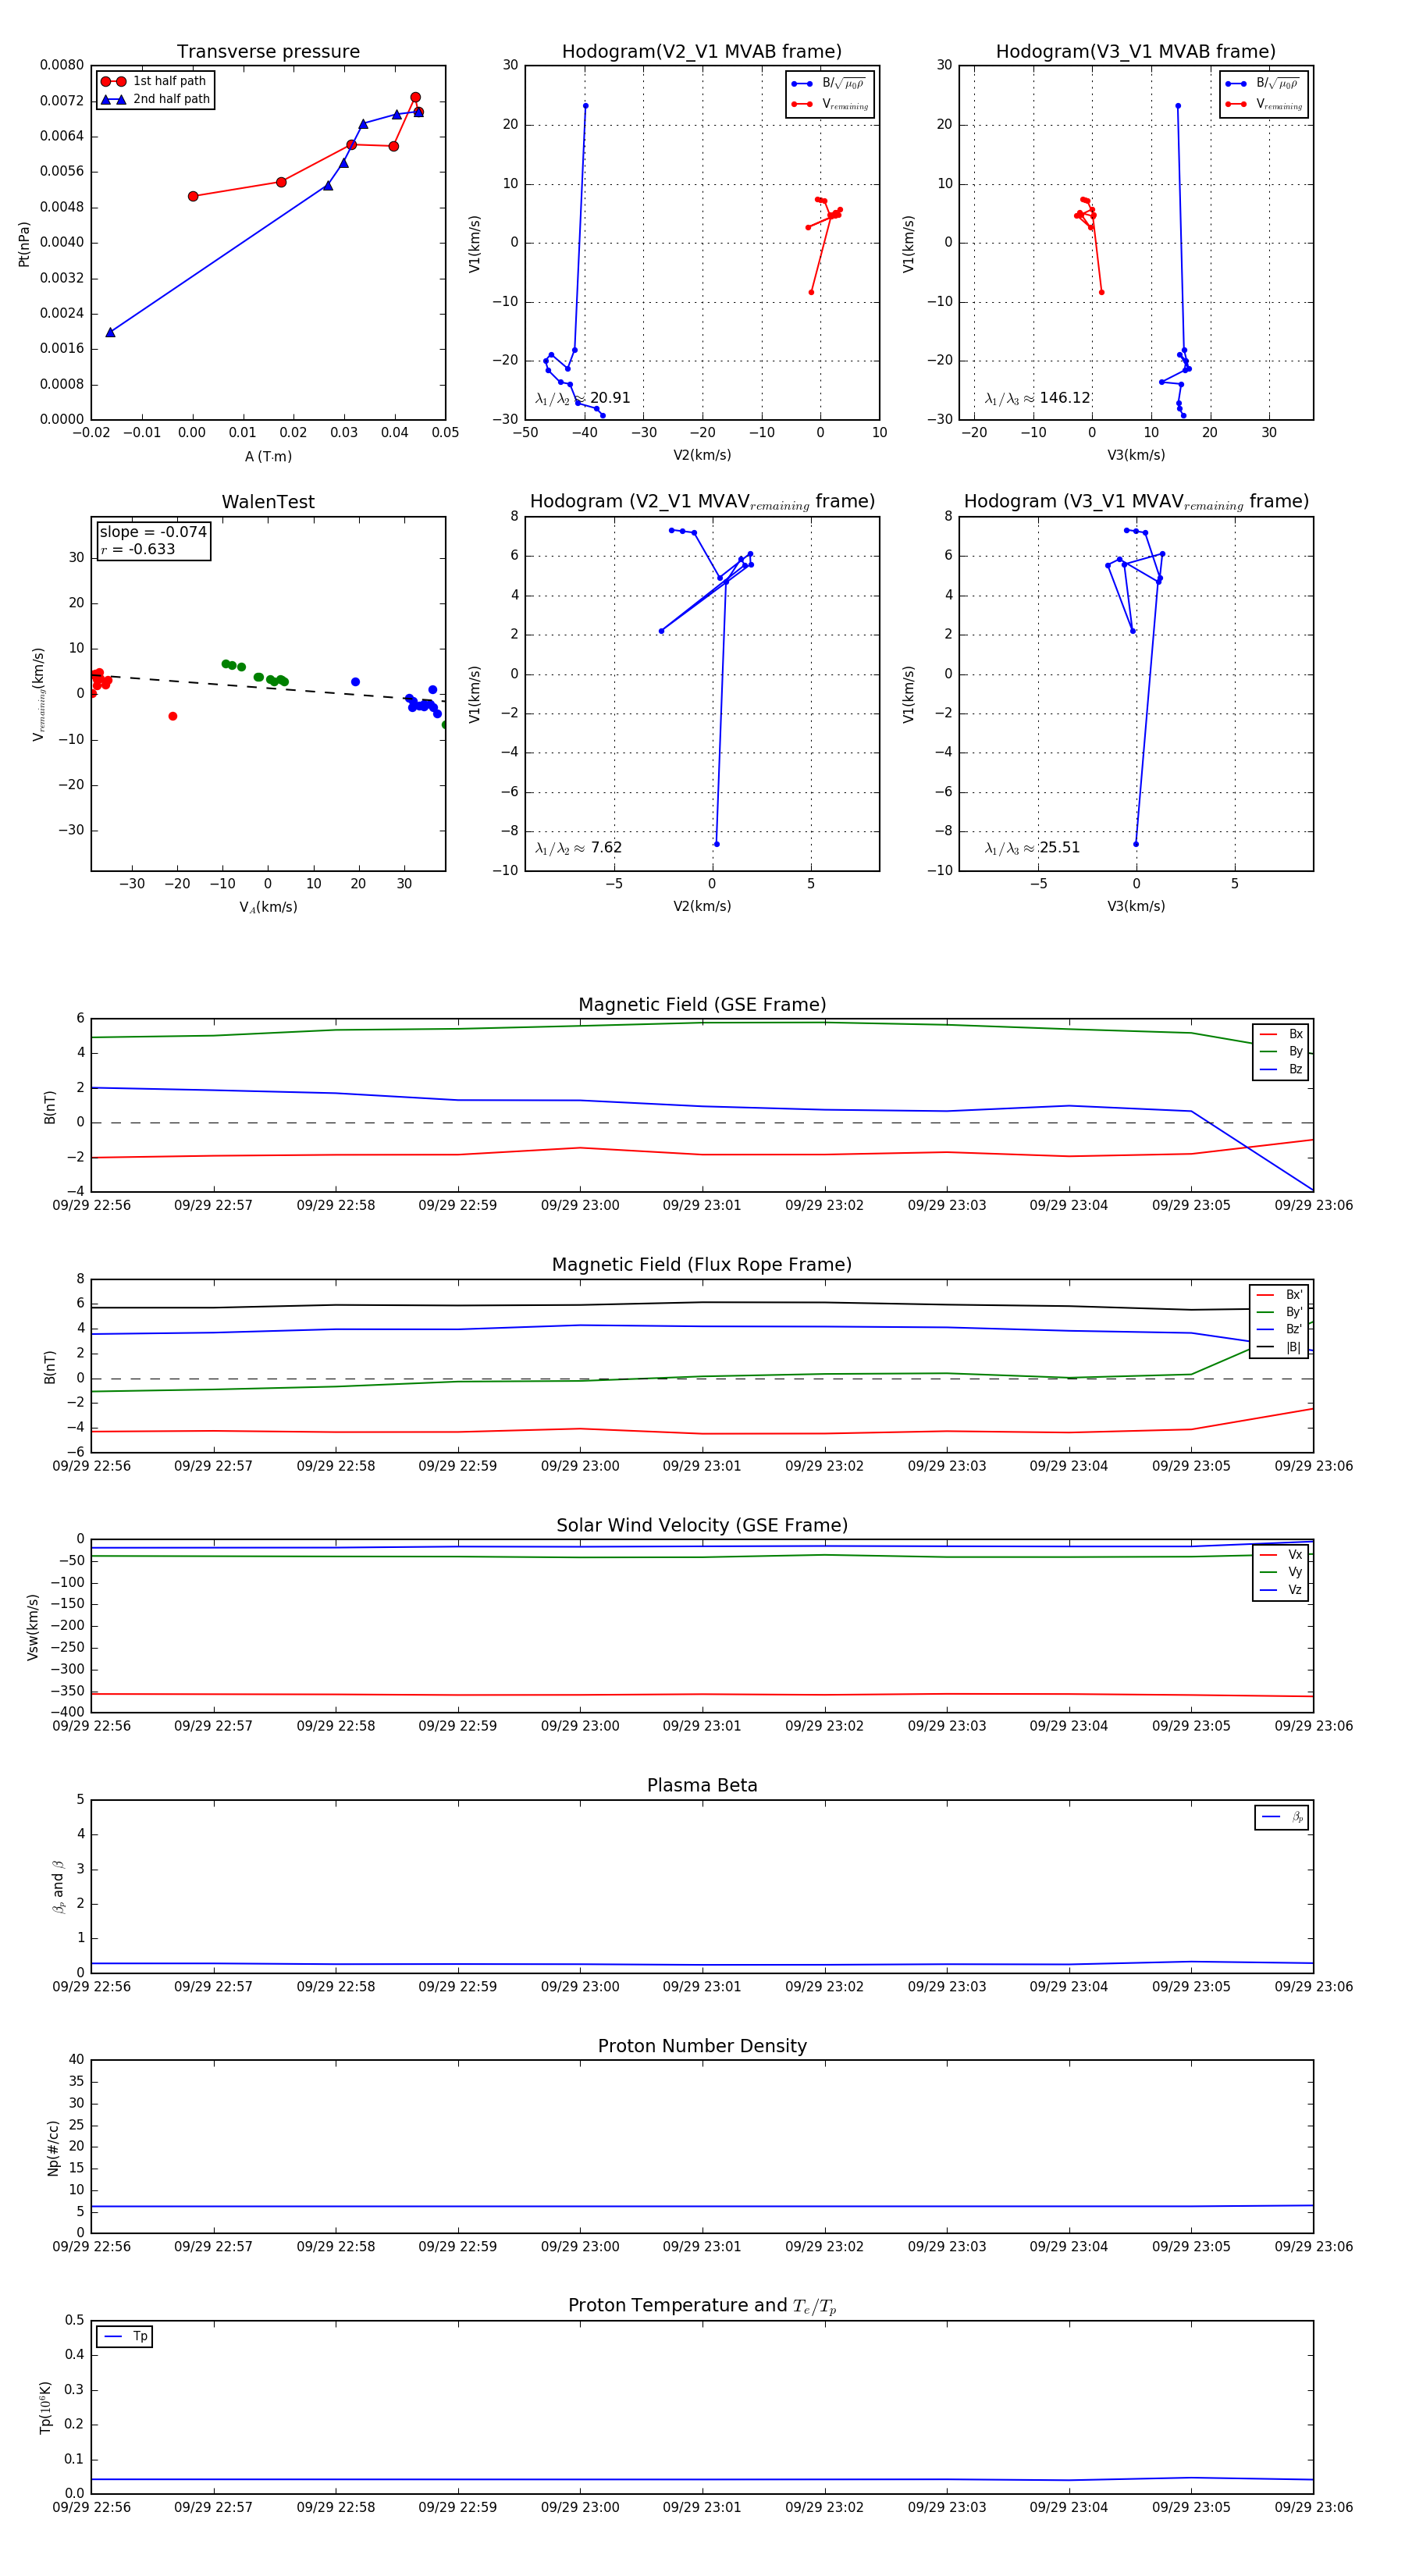Click 'Proton Temperature and Te/Tp' title
The height and width of the screenshot is (2576, 1405).
pyautogui.click(x=702, y=2306)
